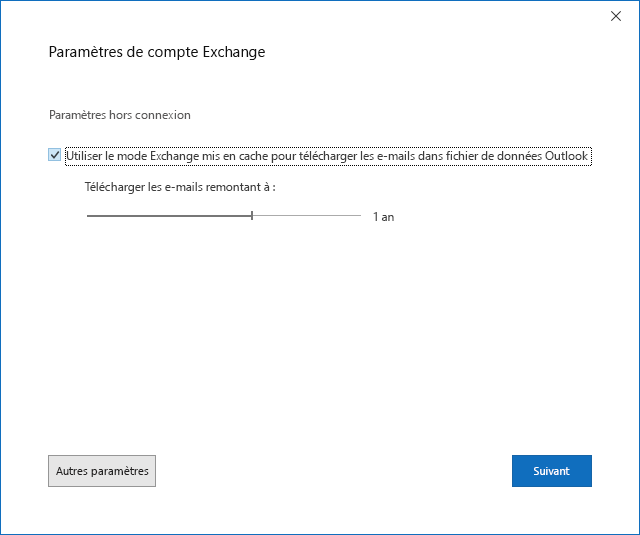Screen dimensions: 640x535
Task: Click the filled slider track left of thumb
Action: pyautogui.click(x=168, y=215)
